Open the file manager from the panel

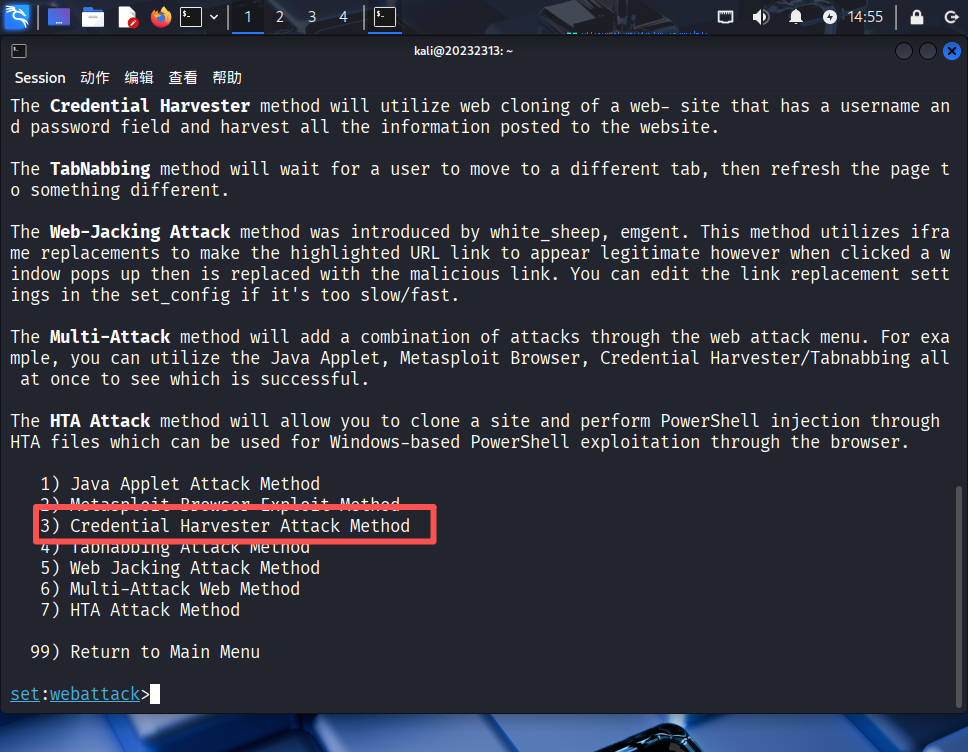[x=93, y=17]
